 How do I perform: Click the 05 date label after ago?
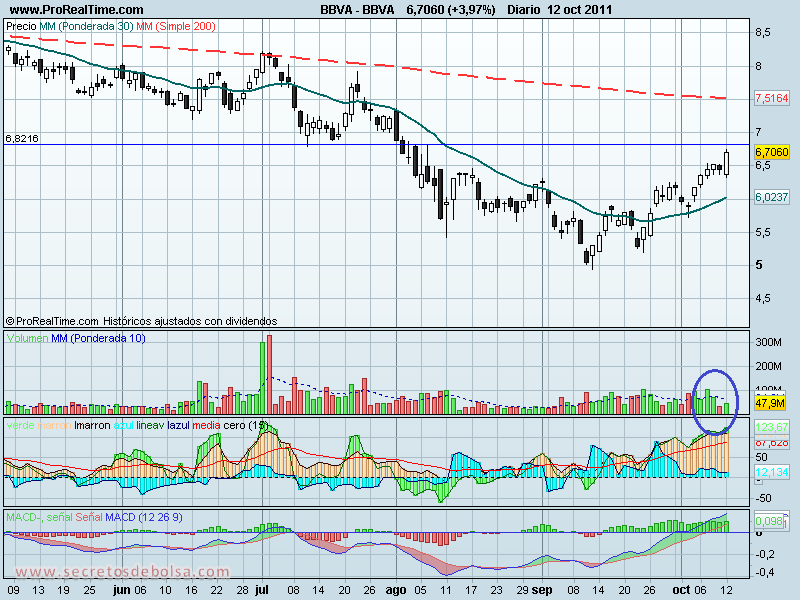click(420, 590)
